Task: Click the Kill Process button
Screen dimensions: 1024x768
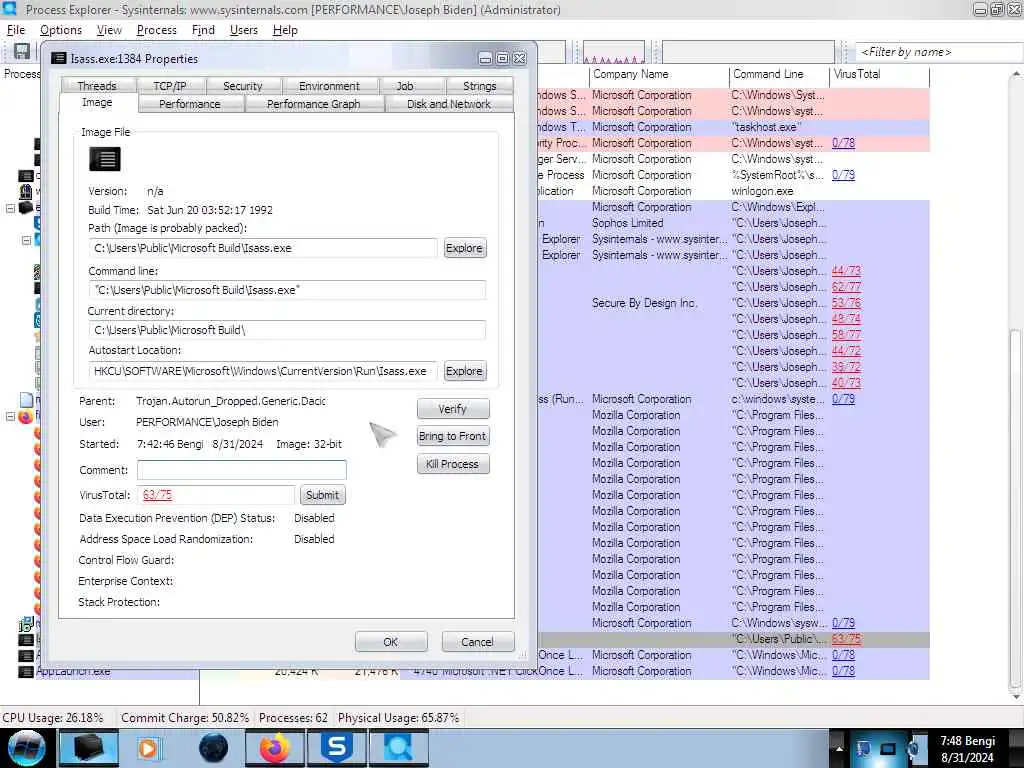Action: click(453, 464)
